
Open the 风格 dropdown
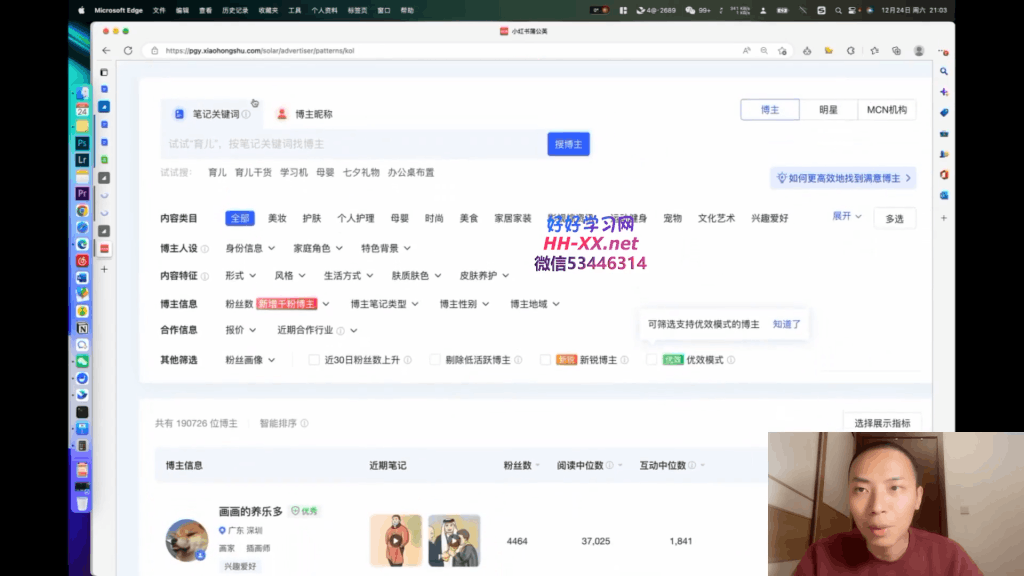click(290, 276)
